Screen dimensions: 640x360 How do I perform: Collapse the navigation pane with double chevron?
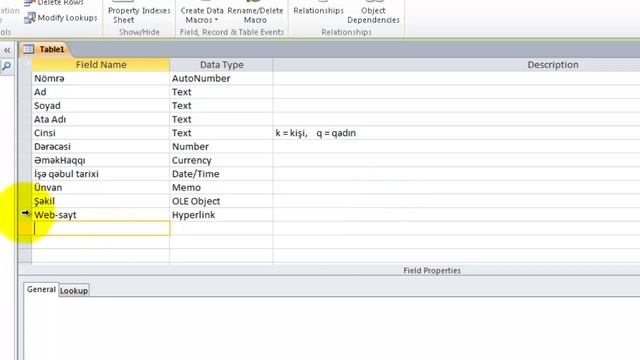coord(7,50)
